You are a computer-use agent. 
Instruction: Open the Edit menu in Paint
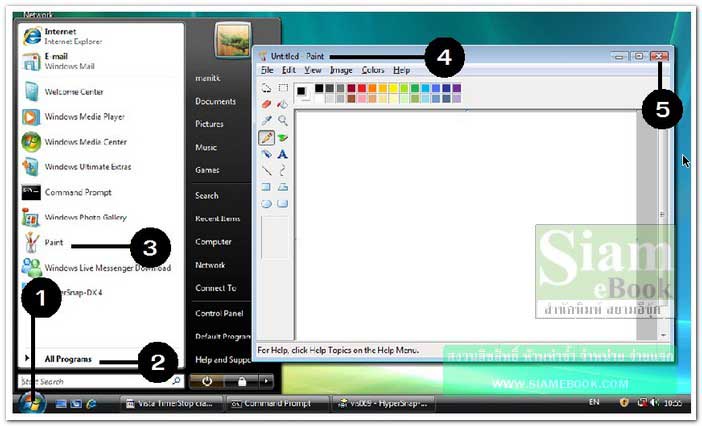[289, 70]
